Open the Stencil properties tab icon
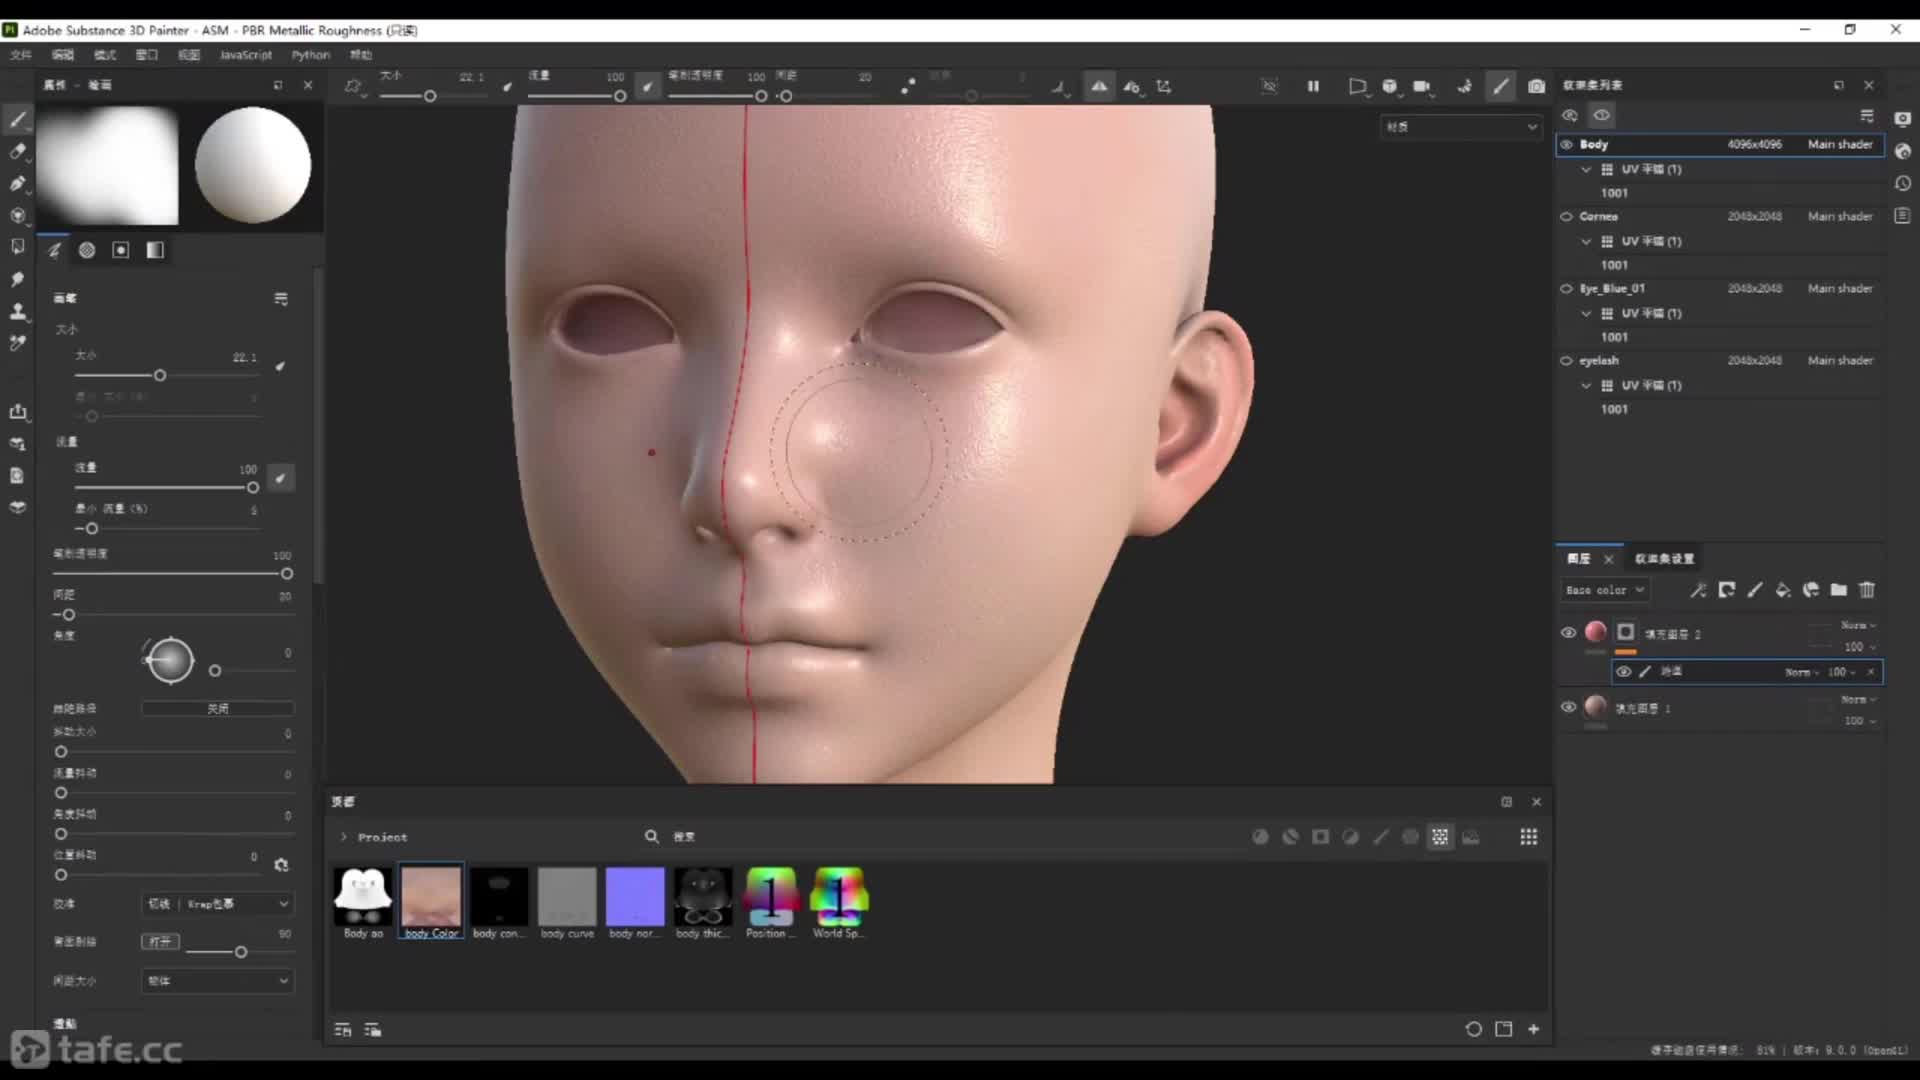 coord(121,250)
